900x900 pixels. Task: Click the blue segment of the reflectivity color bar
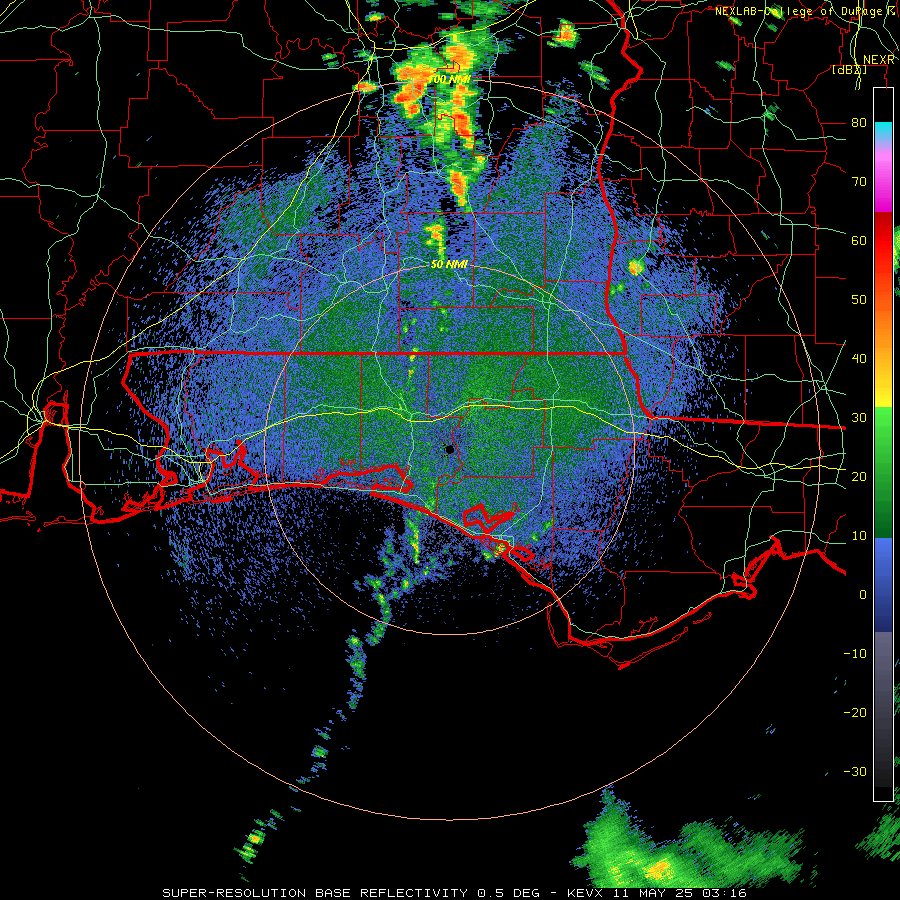(x=883, y=583)
